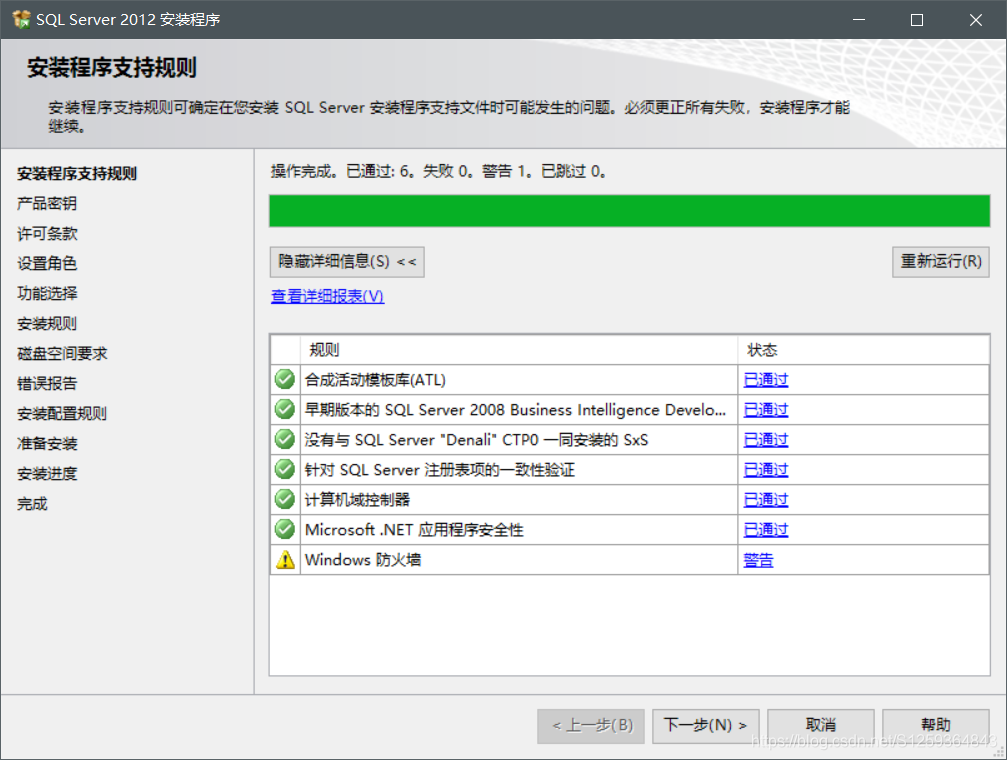Open 已通过 link for 注册表项的一致性验证
The height and width of the screenshot is (760, 1007).
click(766, 470)
